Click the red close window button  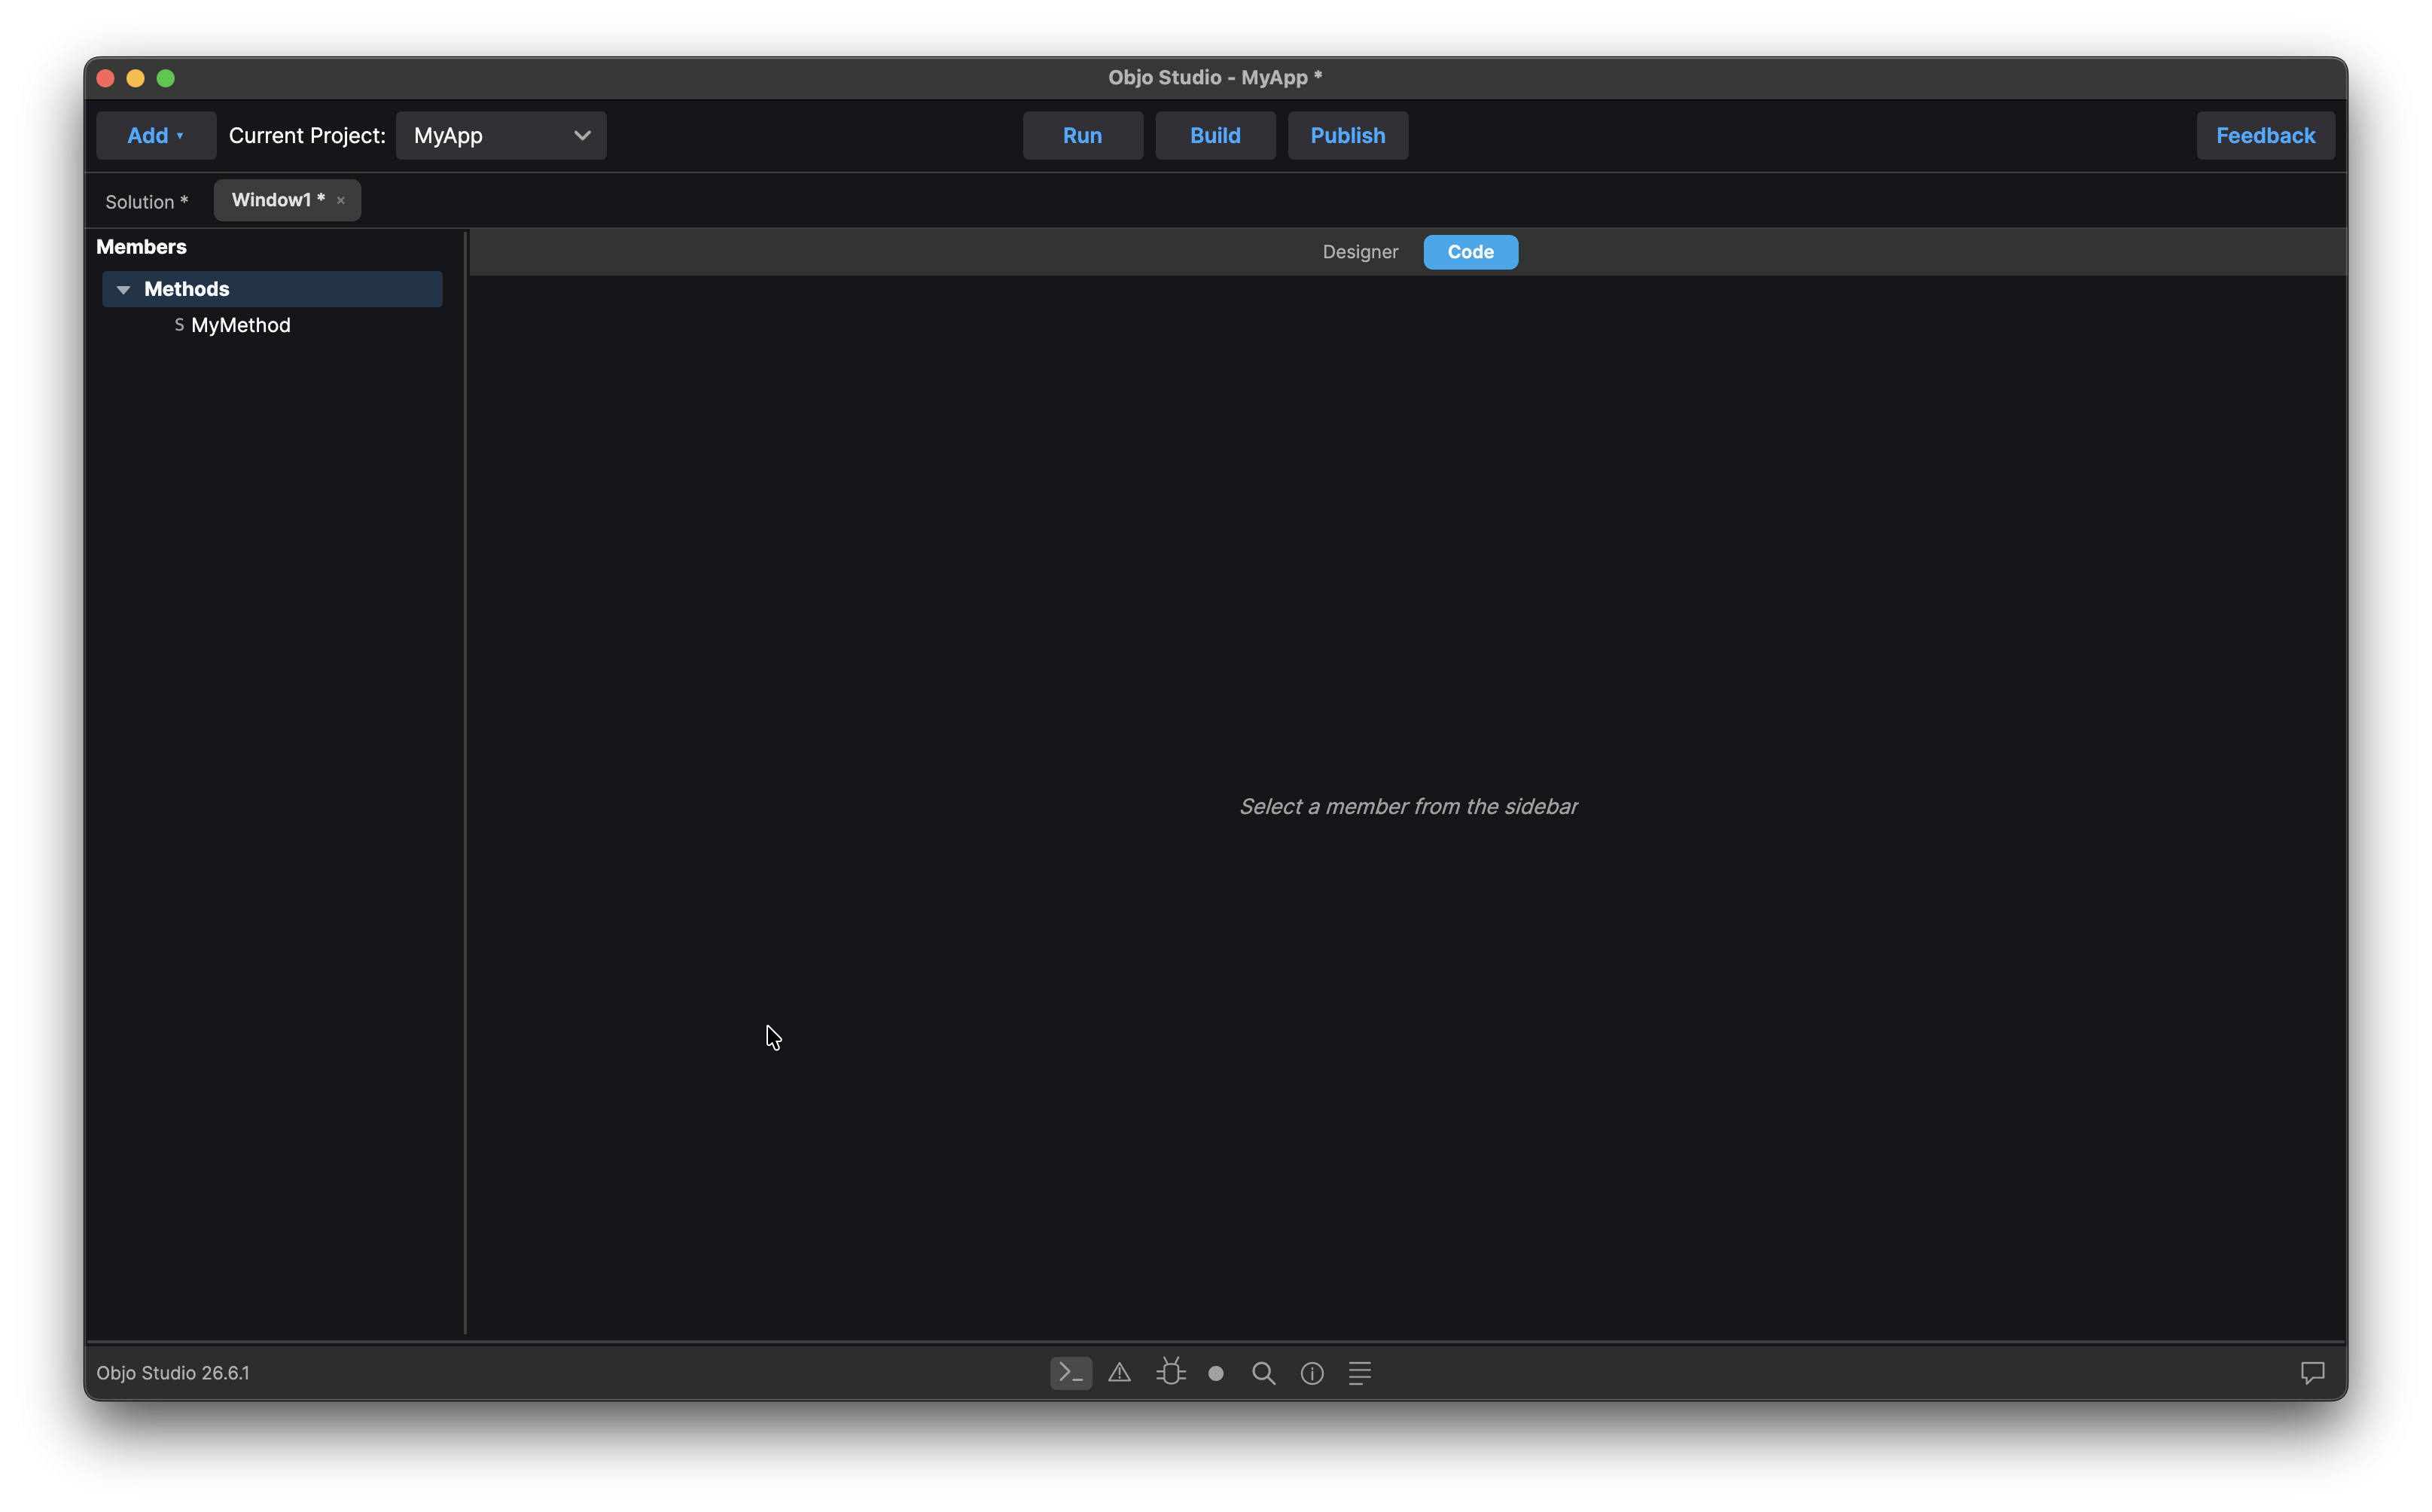[106, 78]
